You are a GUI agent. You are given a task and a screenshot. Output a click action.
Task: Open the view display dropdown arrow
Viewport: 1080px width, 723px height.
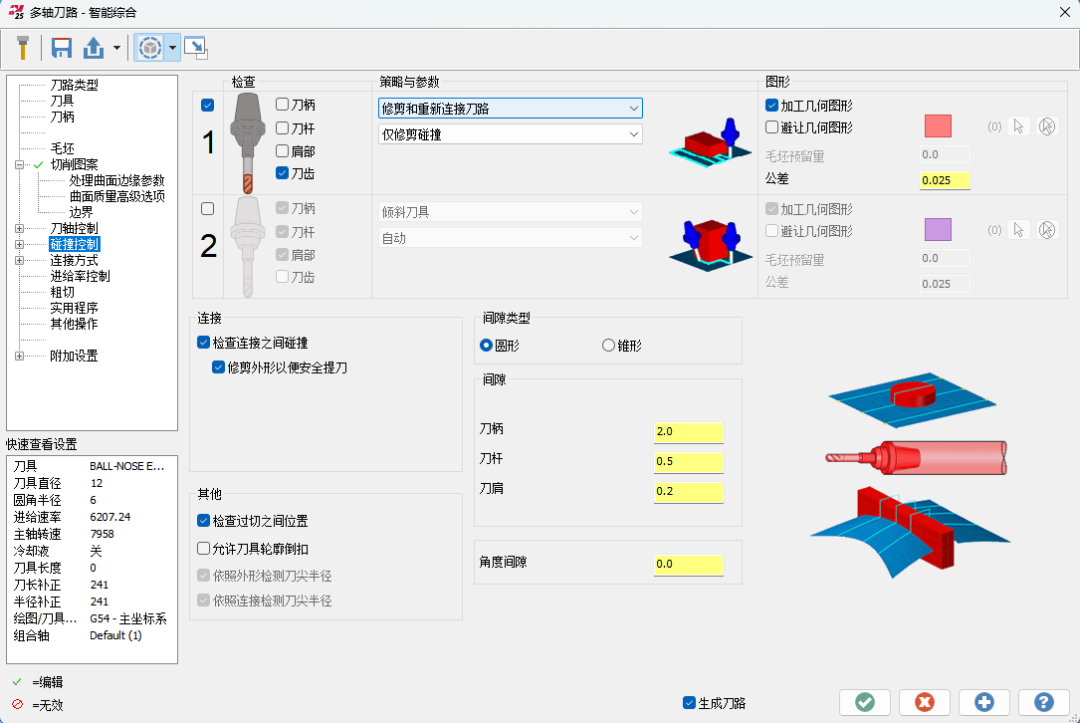[172, 48]
